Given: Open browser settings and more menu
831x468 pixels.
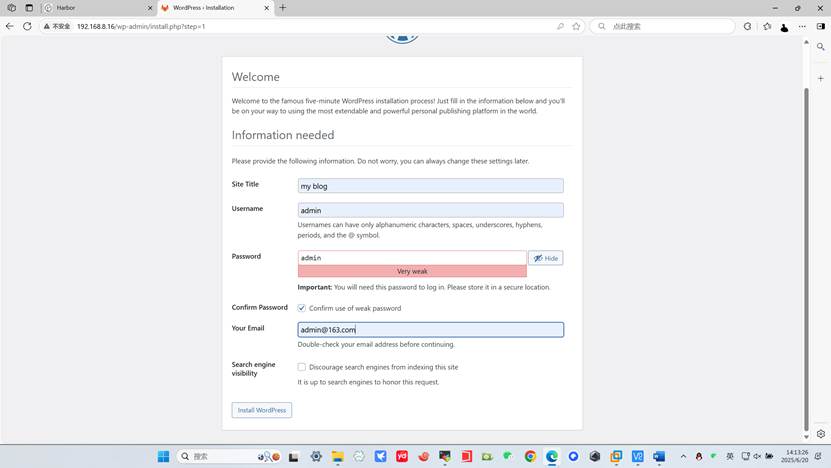Looking at the screenshot, I should coord(802,26).
